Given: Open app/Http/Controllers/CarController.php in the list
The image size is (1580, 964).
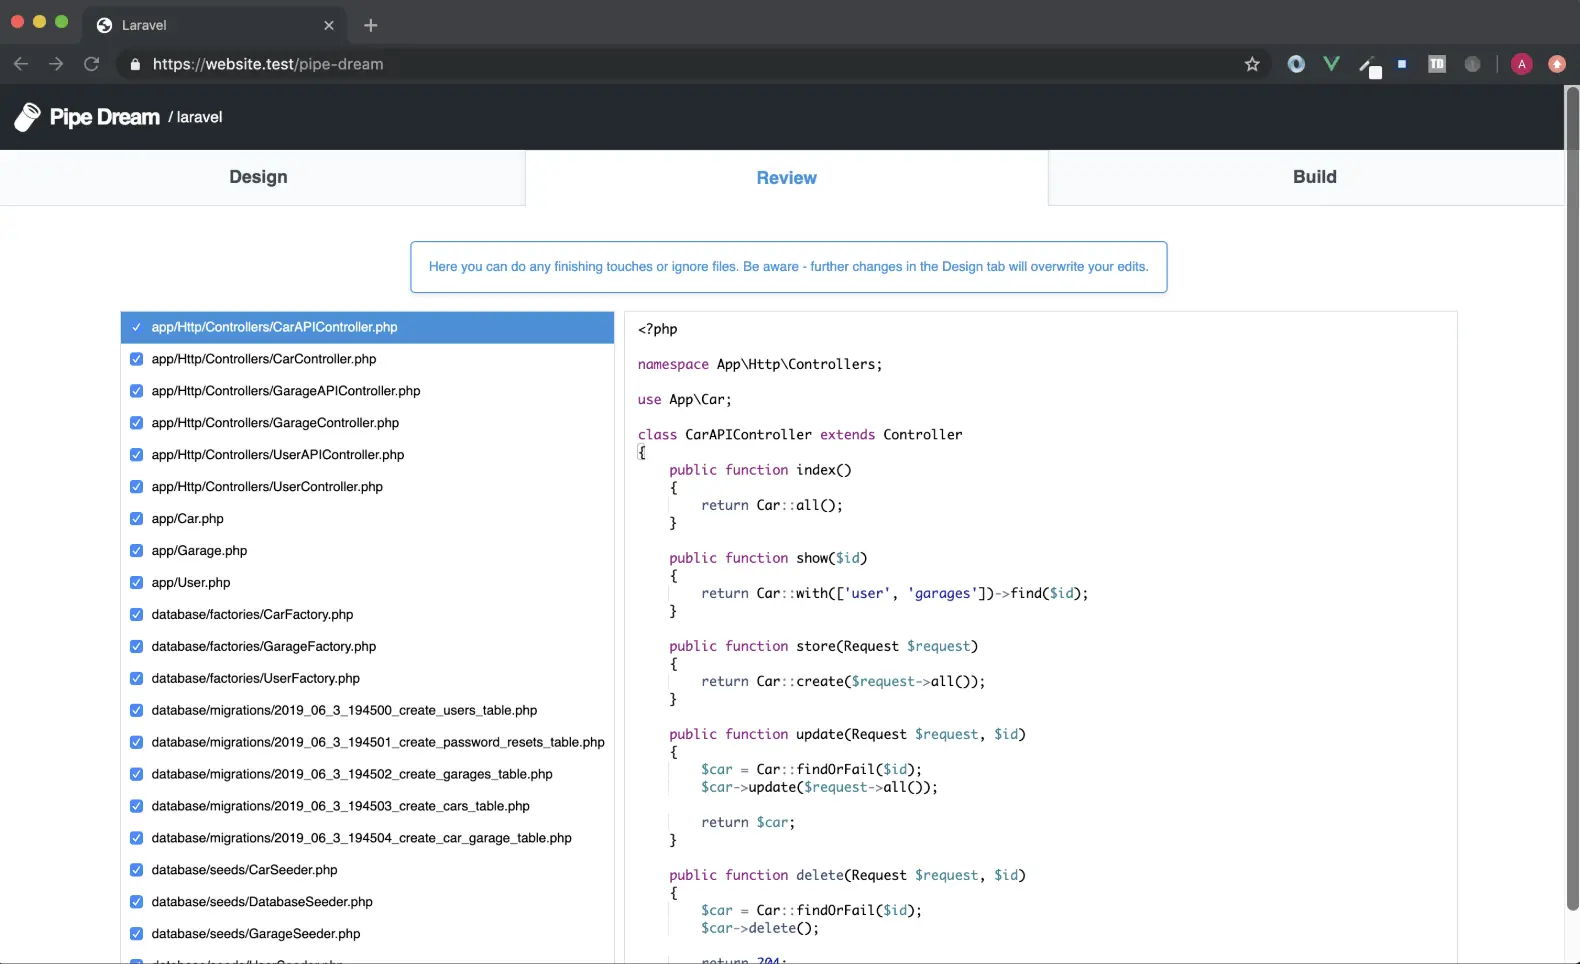Looking at the screenshot, I should (x=264, y=359).
